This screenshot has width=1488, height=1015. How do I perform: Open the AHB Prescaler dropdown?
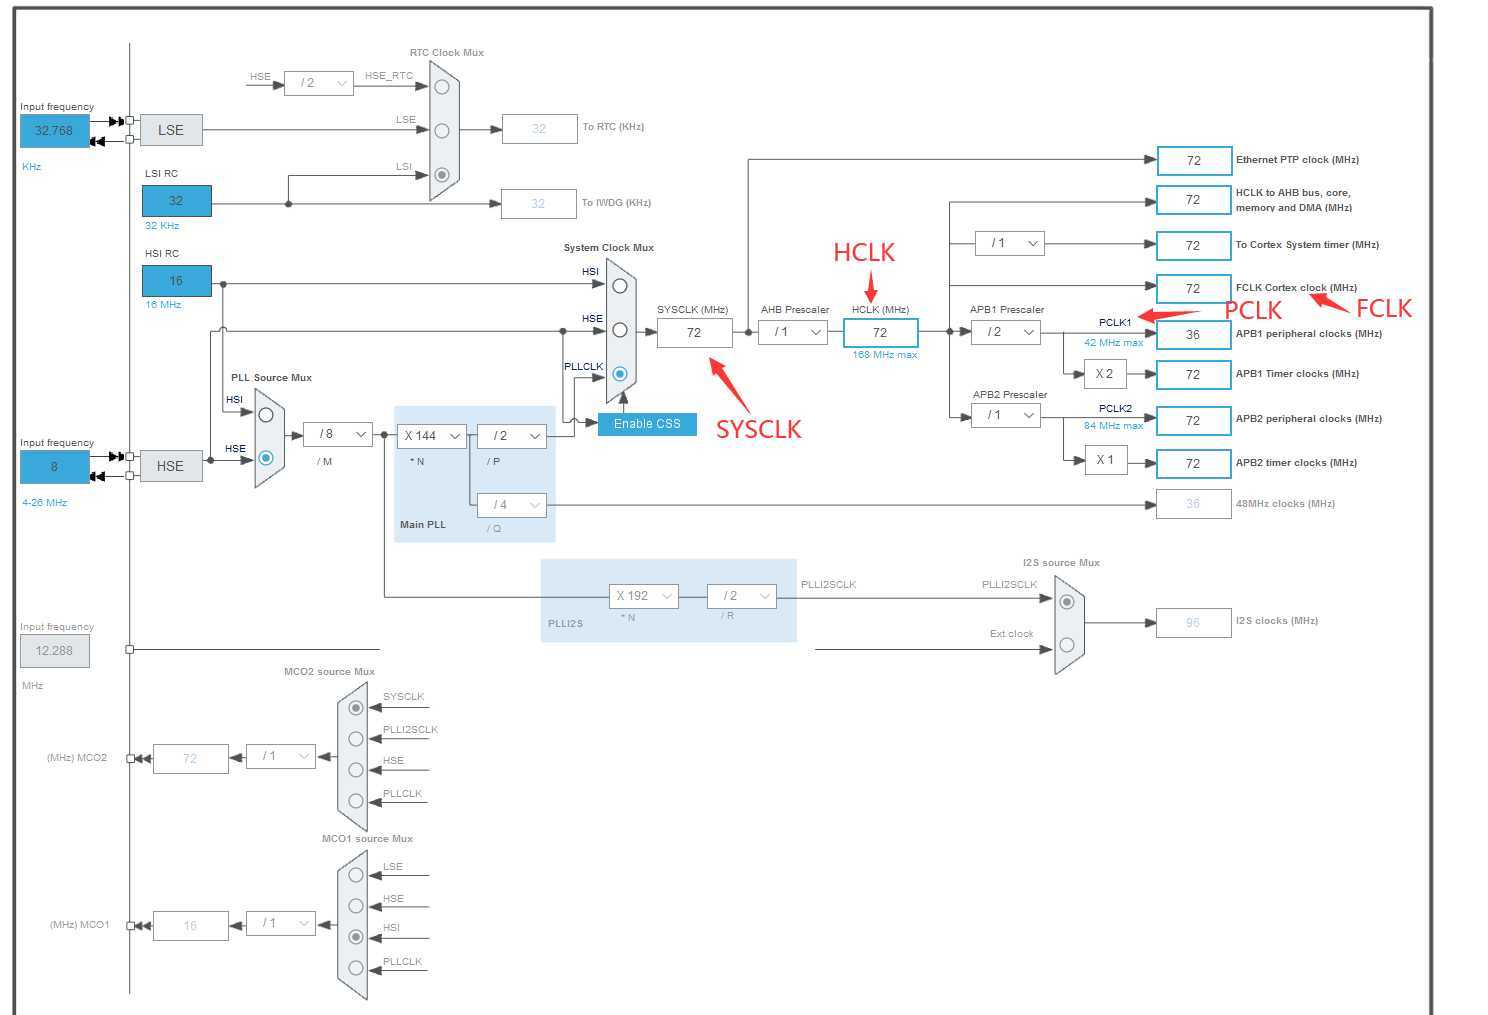(793, 332)
